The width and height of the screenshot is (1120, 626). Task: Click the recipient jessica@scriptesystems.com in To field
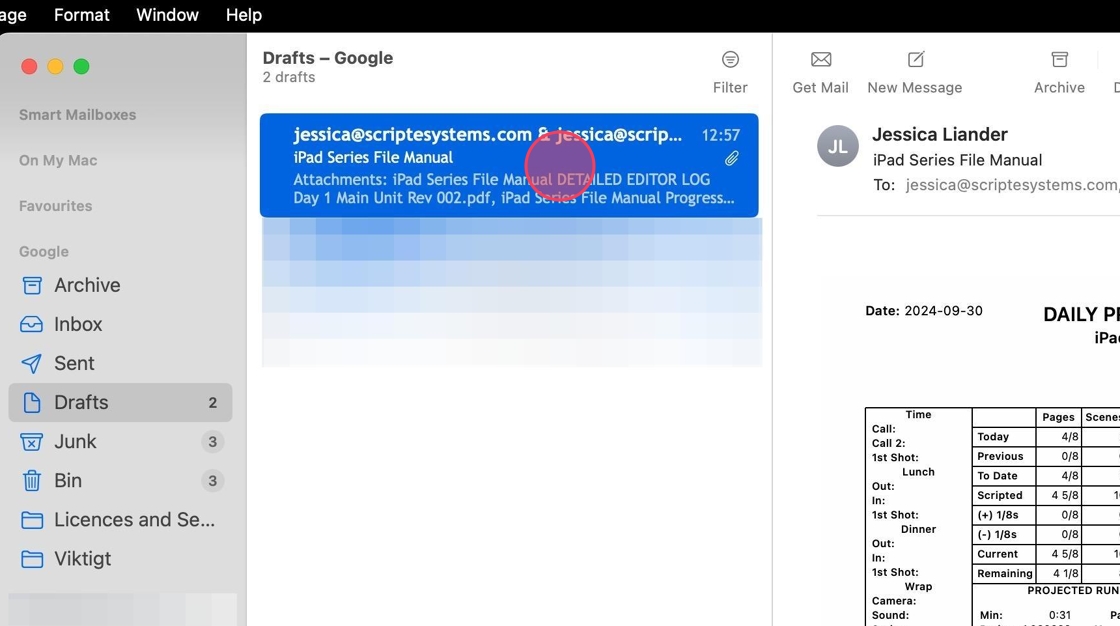1011,185
